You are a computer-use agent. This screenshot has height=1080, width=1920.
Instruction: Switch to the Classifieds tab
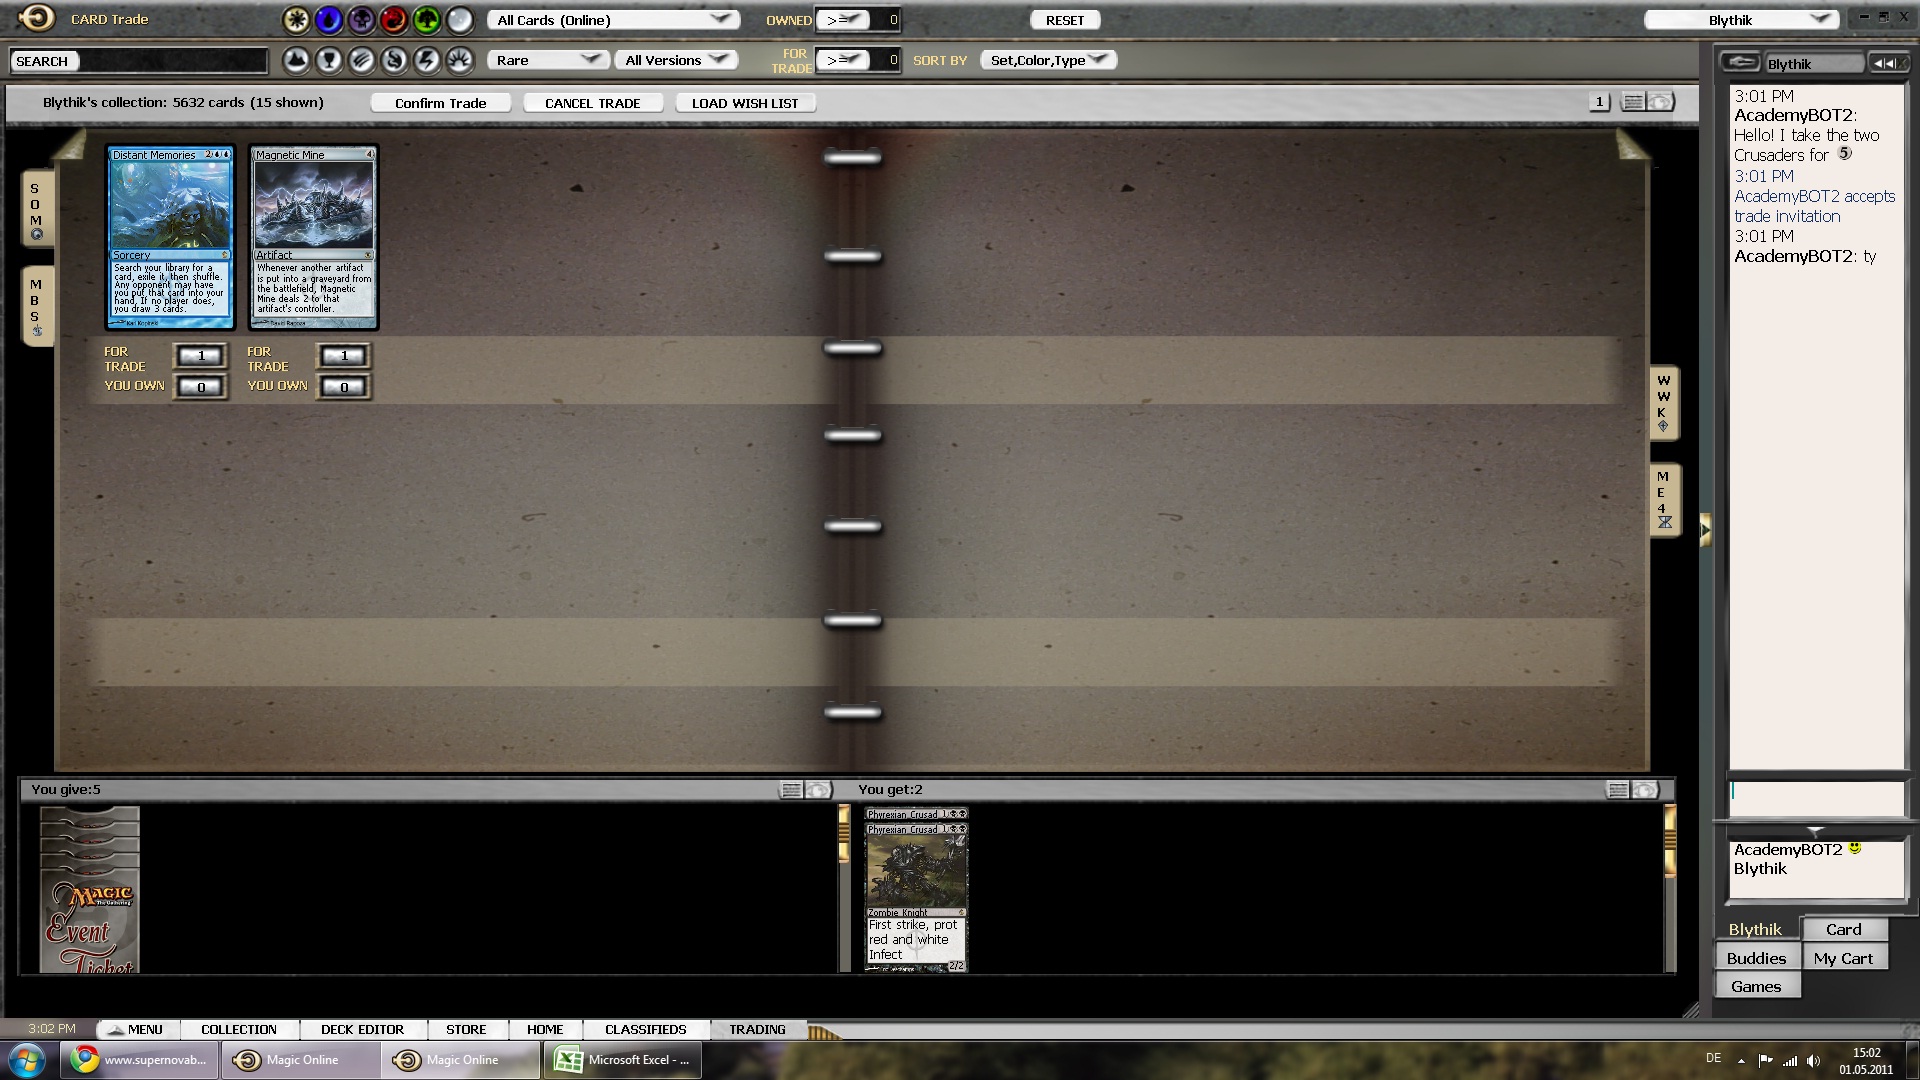(x=645, y=1029)
